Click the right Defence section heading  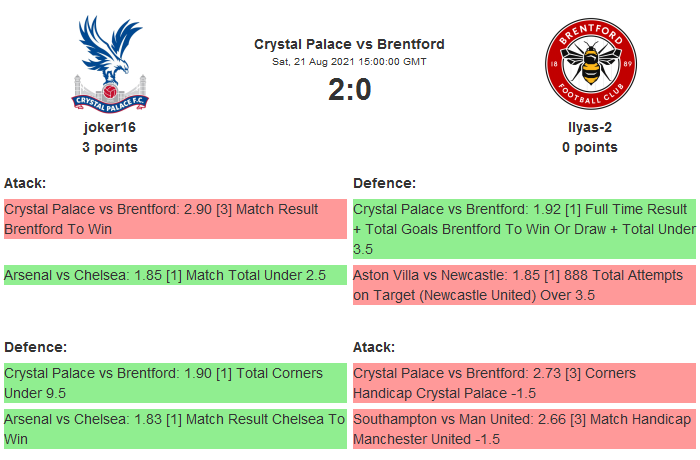[384, 183]
